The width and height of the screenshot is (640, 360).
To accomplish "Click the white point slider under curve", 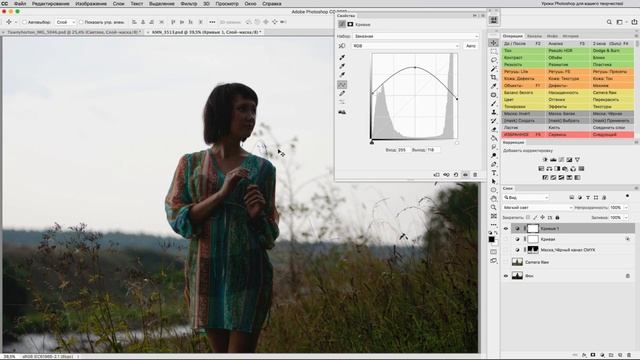I will [x=457, y=142].
